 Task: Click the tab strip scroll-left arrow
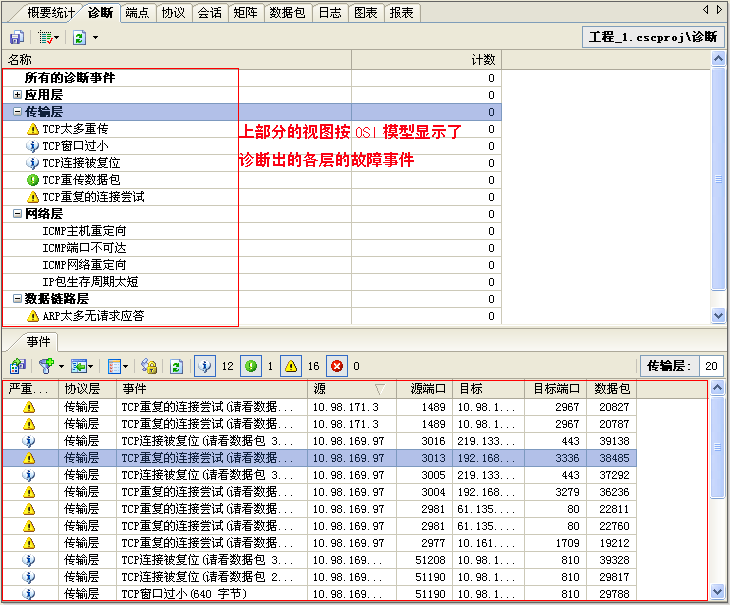pos(706,9)
